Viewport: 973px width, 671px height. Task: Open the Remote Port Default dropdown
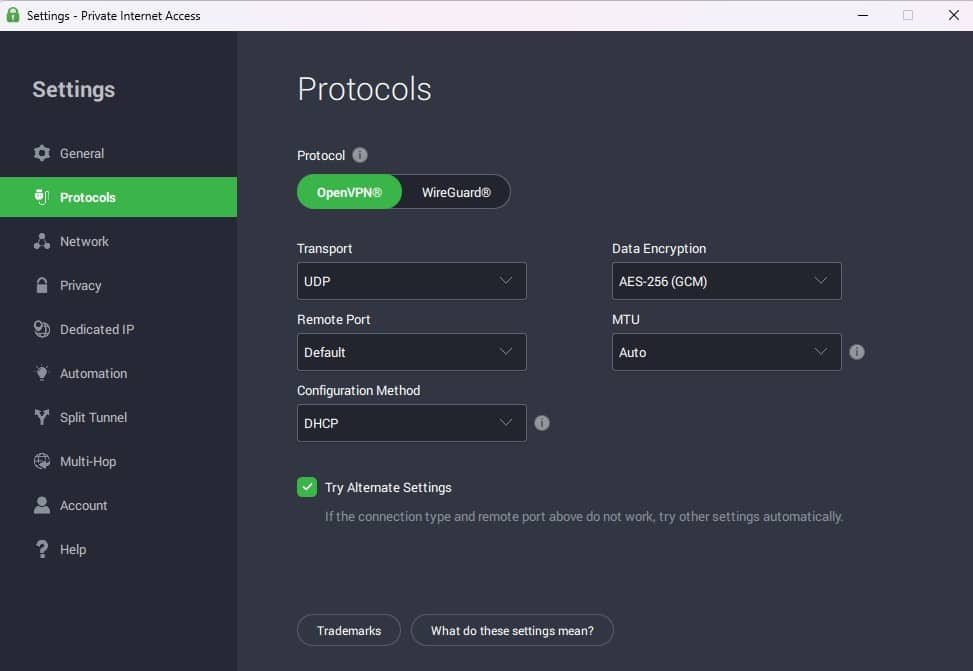tap(411, 352)
